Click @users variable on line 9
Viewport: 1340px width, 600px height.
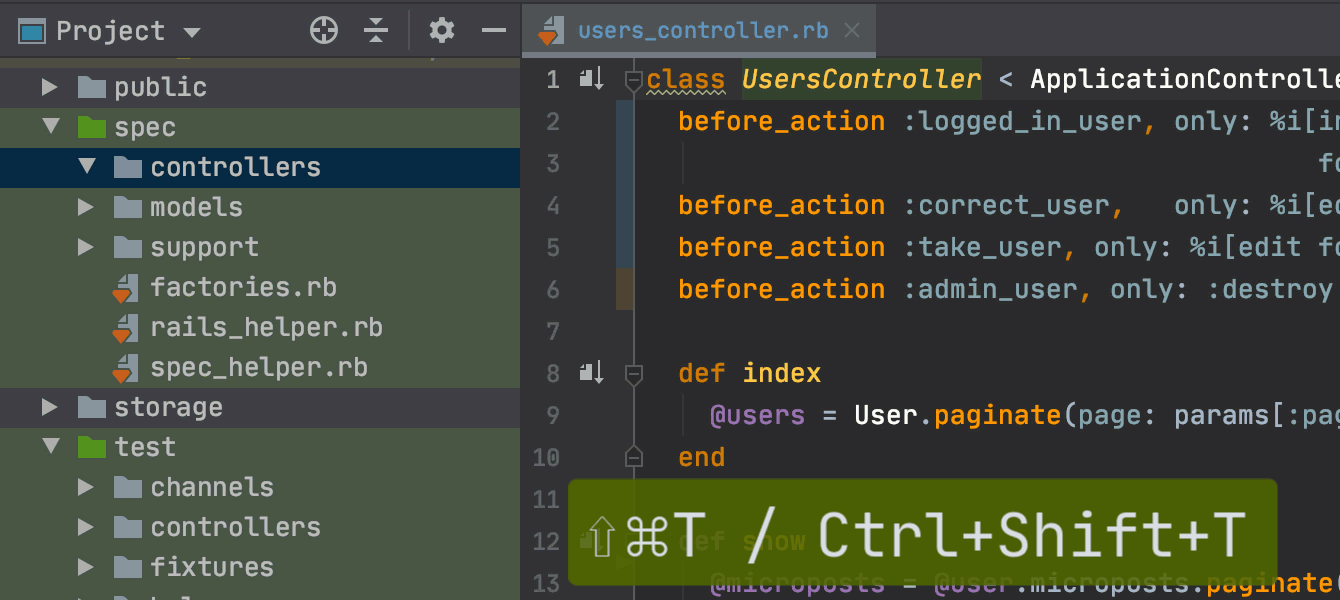(758, 415)
